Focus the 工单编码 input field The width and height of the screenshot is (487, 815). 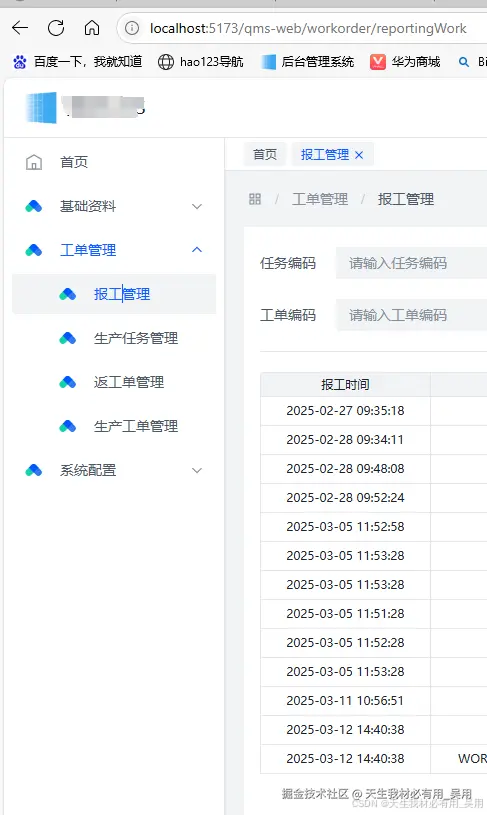[411, 315]
